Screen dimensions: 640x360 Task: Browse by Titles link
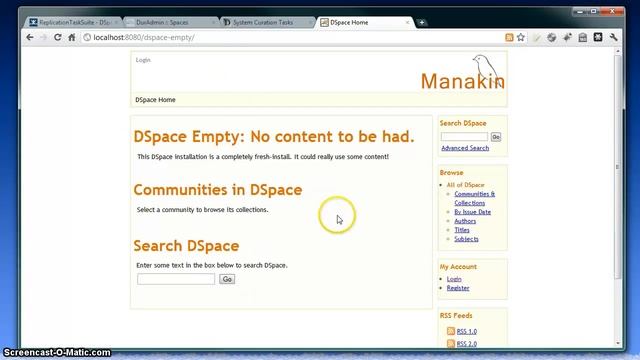click(x=462, y=230)
